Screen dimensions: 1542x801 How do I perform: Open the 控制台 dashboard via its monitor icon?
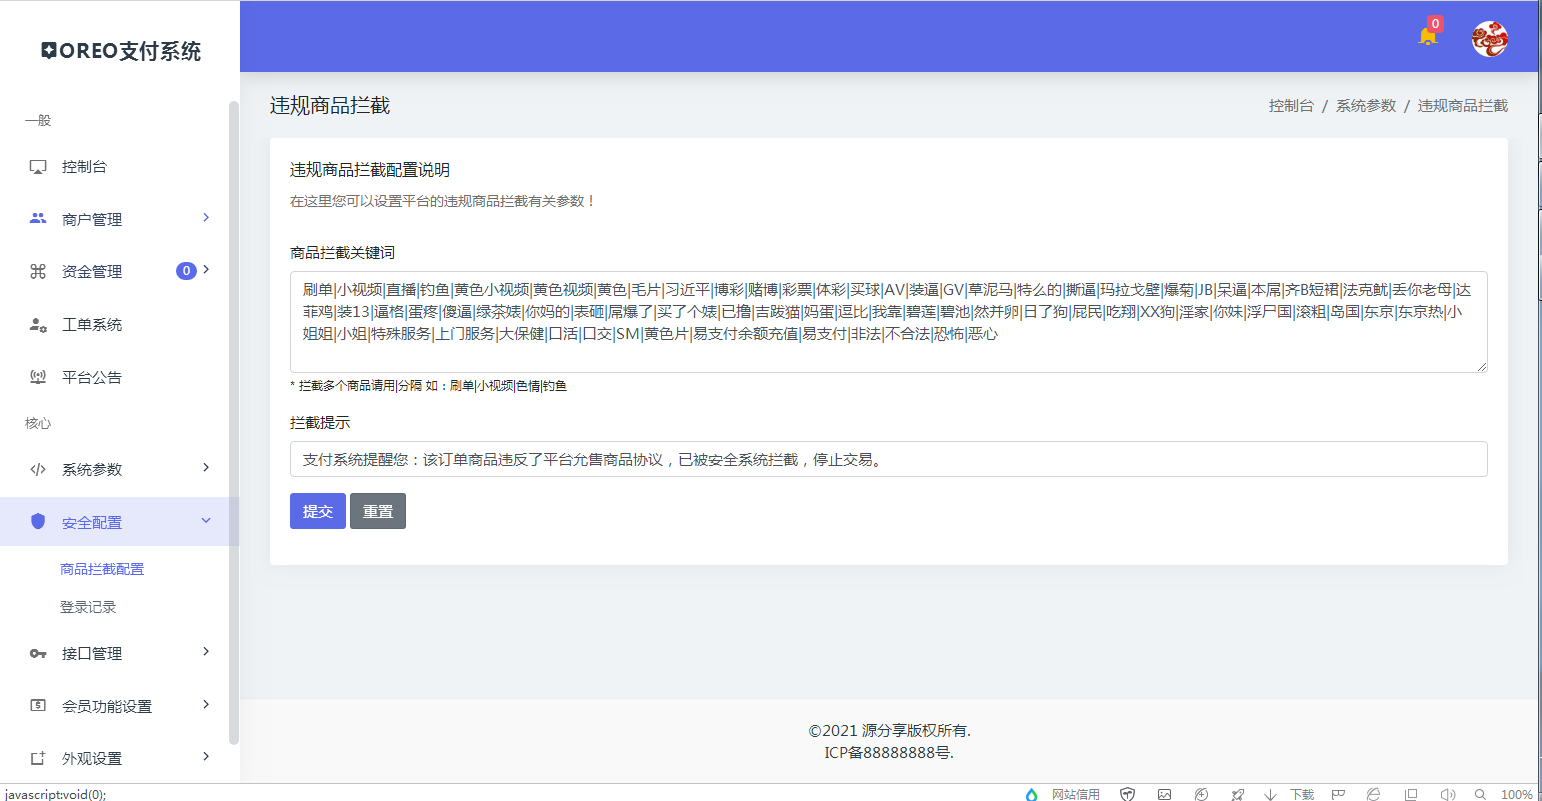coord(37,166)
